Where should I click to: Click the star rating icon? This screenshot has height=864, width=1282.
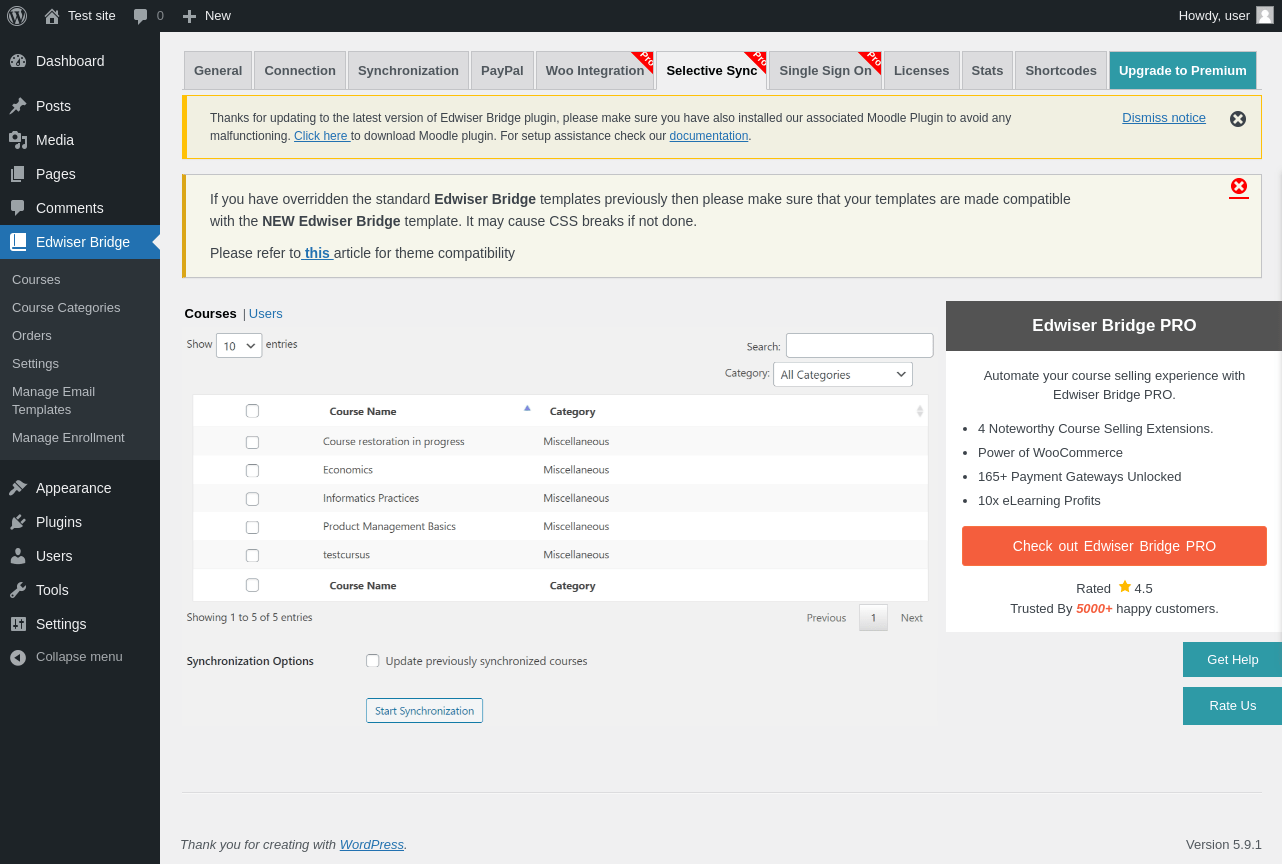tap(1125, 587)
